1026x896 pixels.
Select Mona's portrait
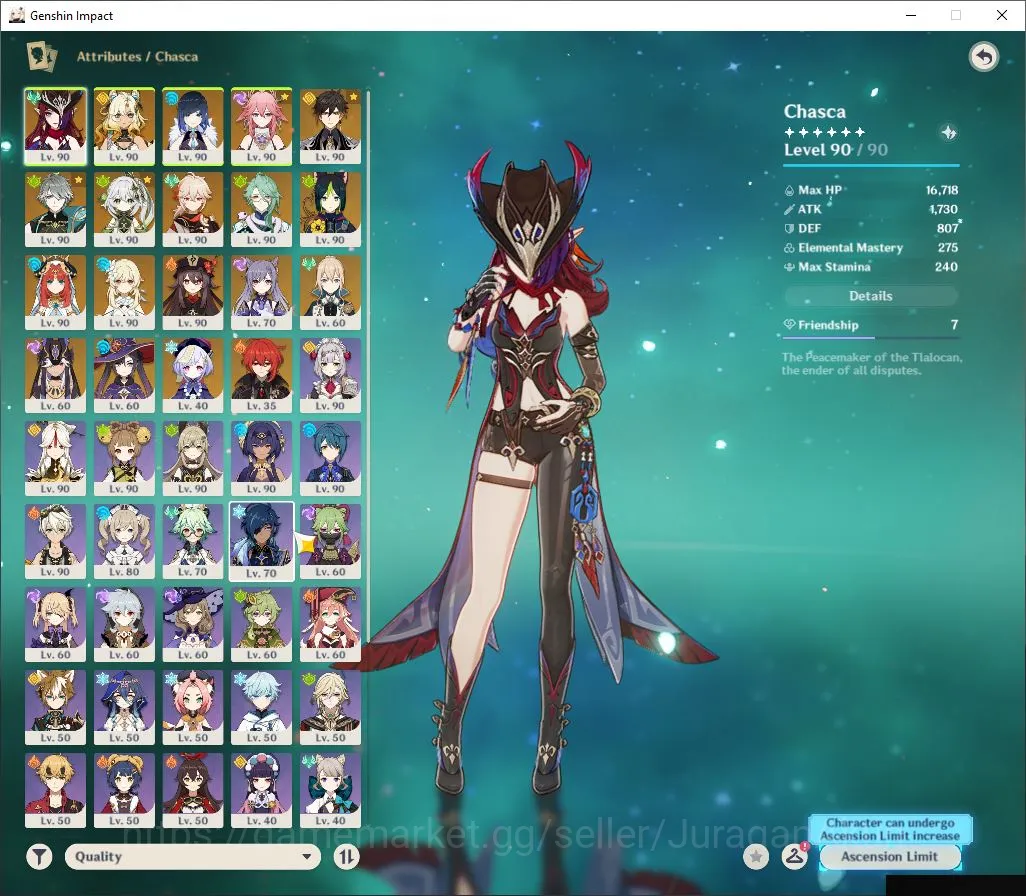(x=124, y=376)
